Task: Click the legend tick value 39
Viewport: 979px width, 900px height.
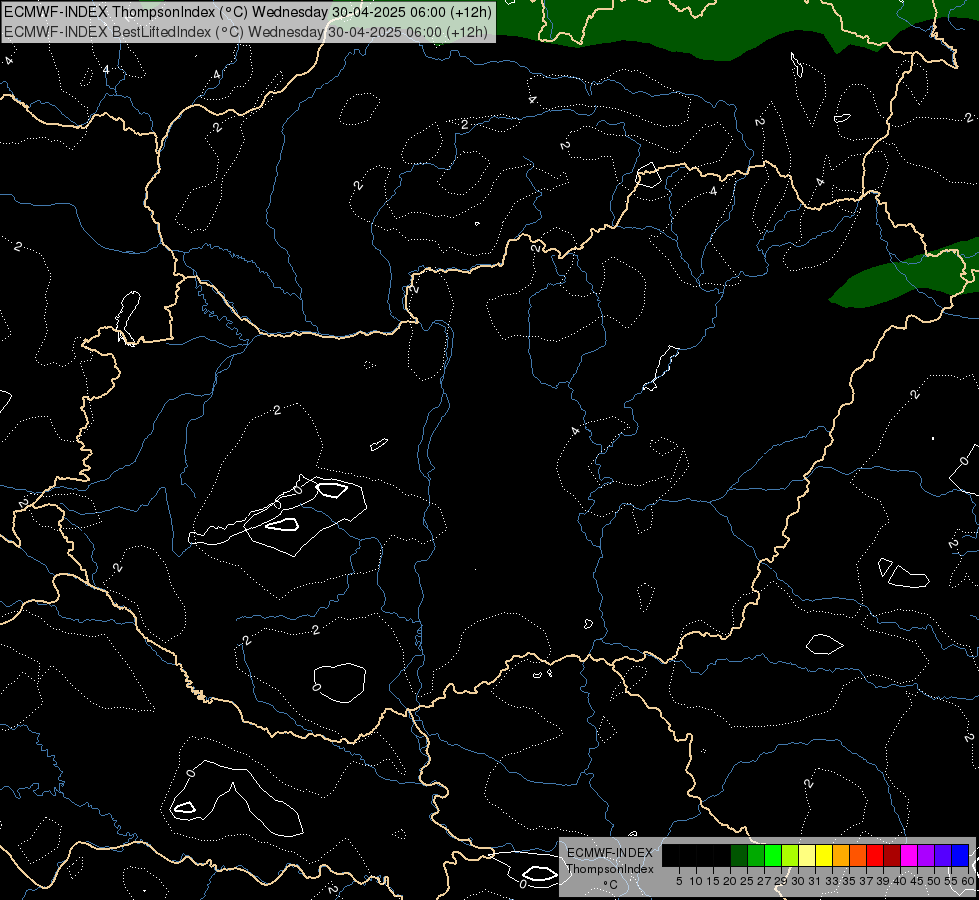Action: click(x=883, y=881)
